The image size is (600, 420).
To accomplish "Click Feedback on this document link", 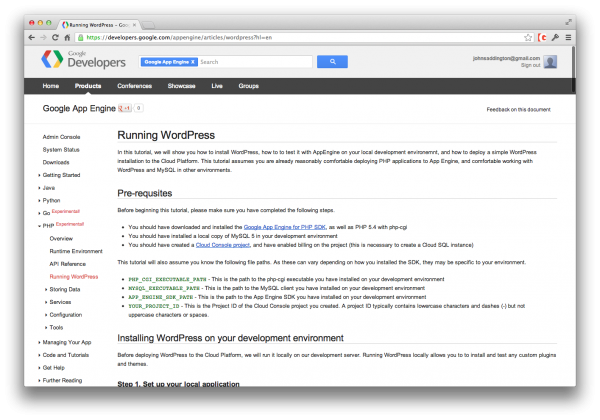I will 518,110.
